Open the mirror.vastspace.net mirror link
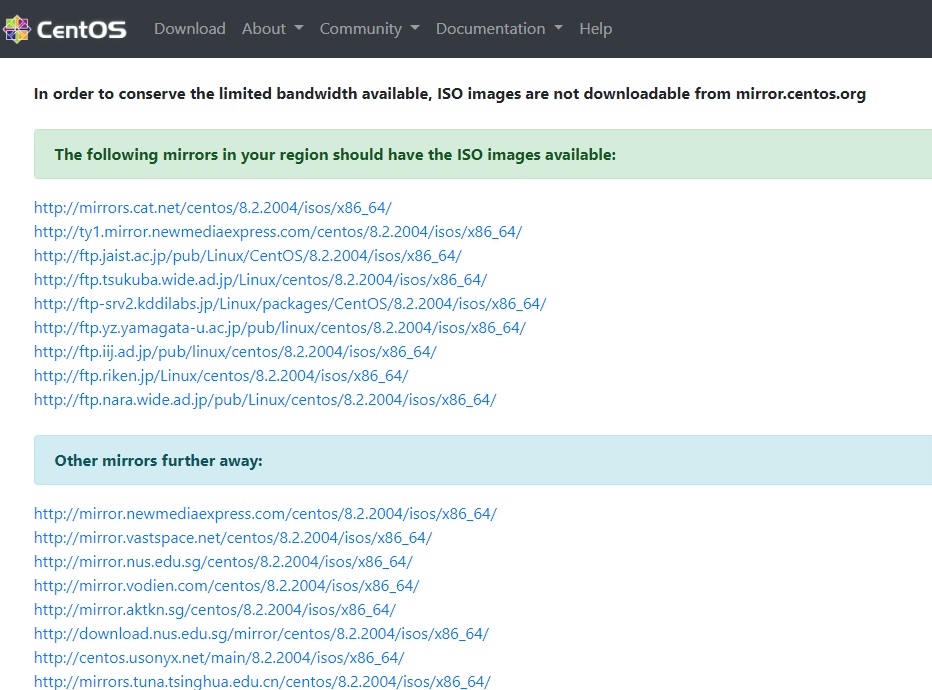Screen dimensions: 932x690 233,537
